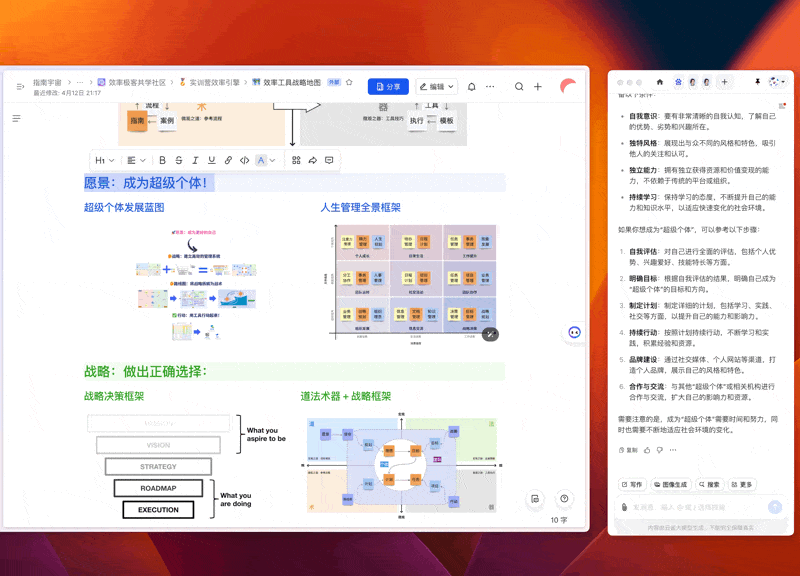Underline the selected text
Screen dimensions: 800x576
[x=211, y=160]
